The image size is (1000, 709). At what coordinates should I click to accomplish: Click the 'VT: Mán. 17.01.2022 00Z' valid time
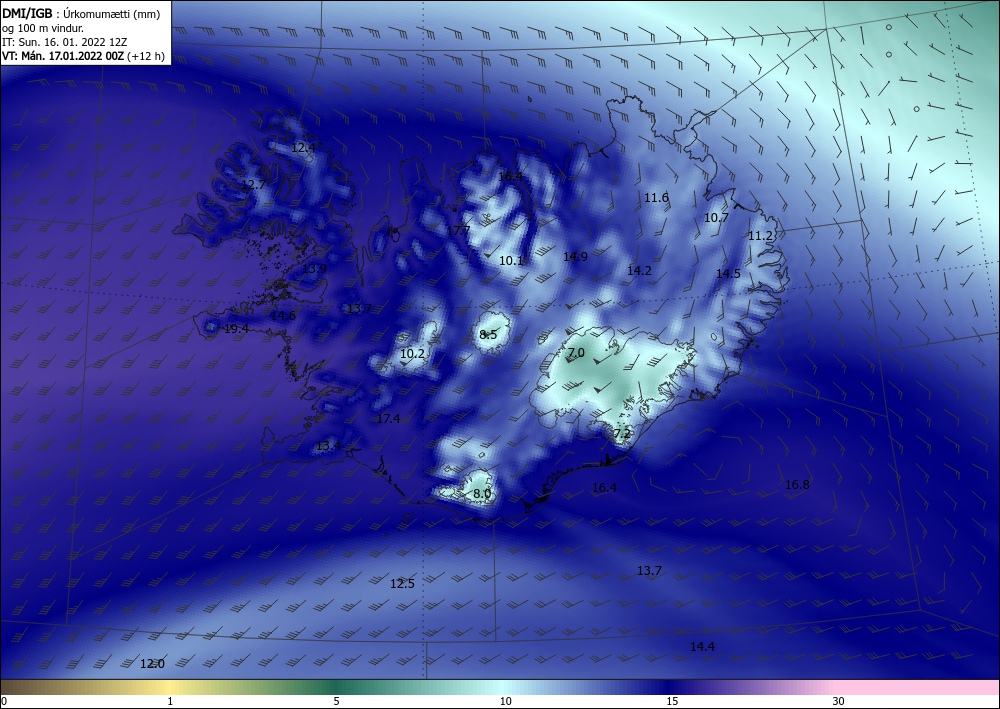[63, 56]
